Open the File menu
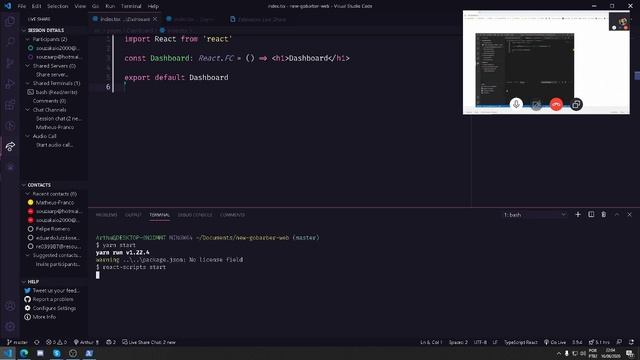The image size is (640, 360). 22,6
